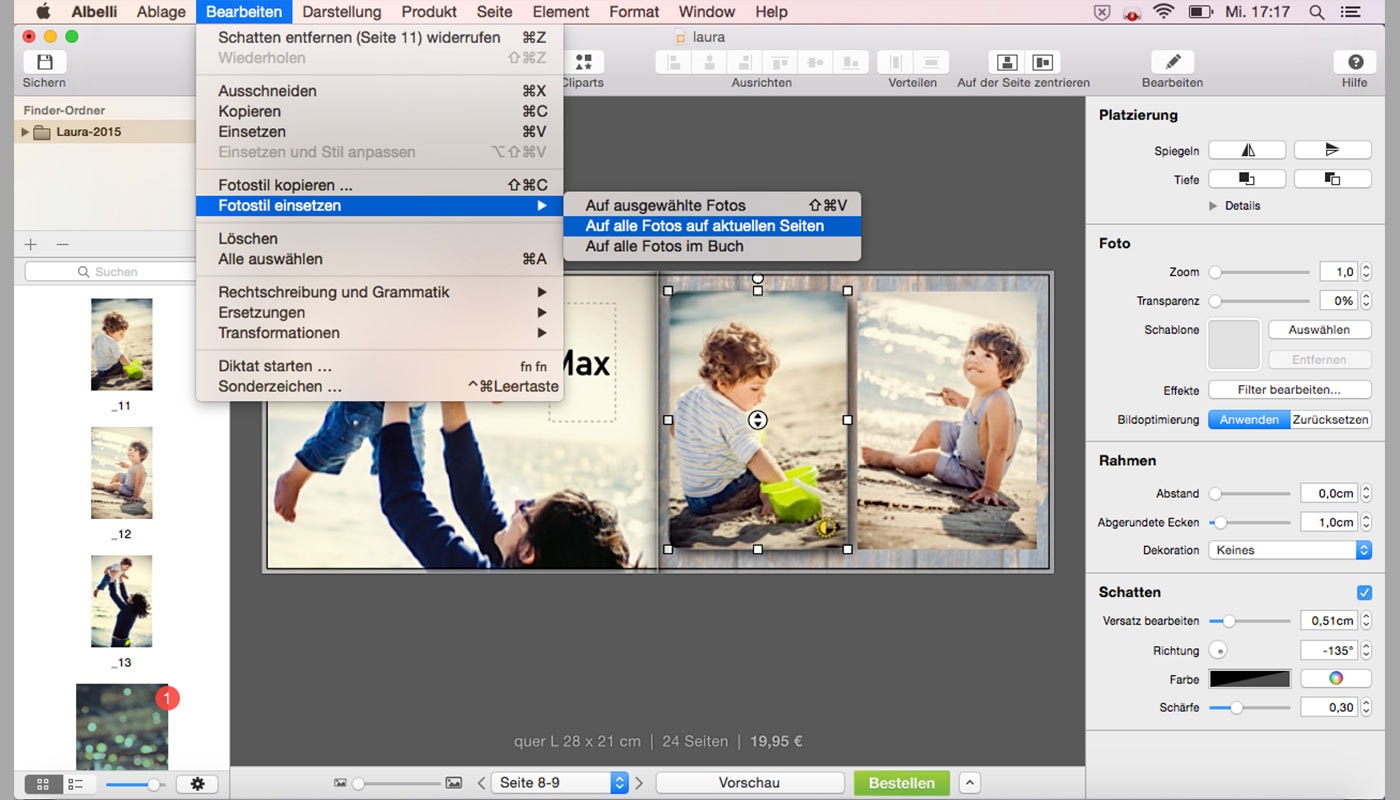Open the shadow color wheel picker

[1335, 679]
